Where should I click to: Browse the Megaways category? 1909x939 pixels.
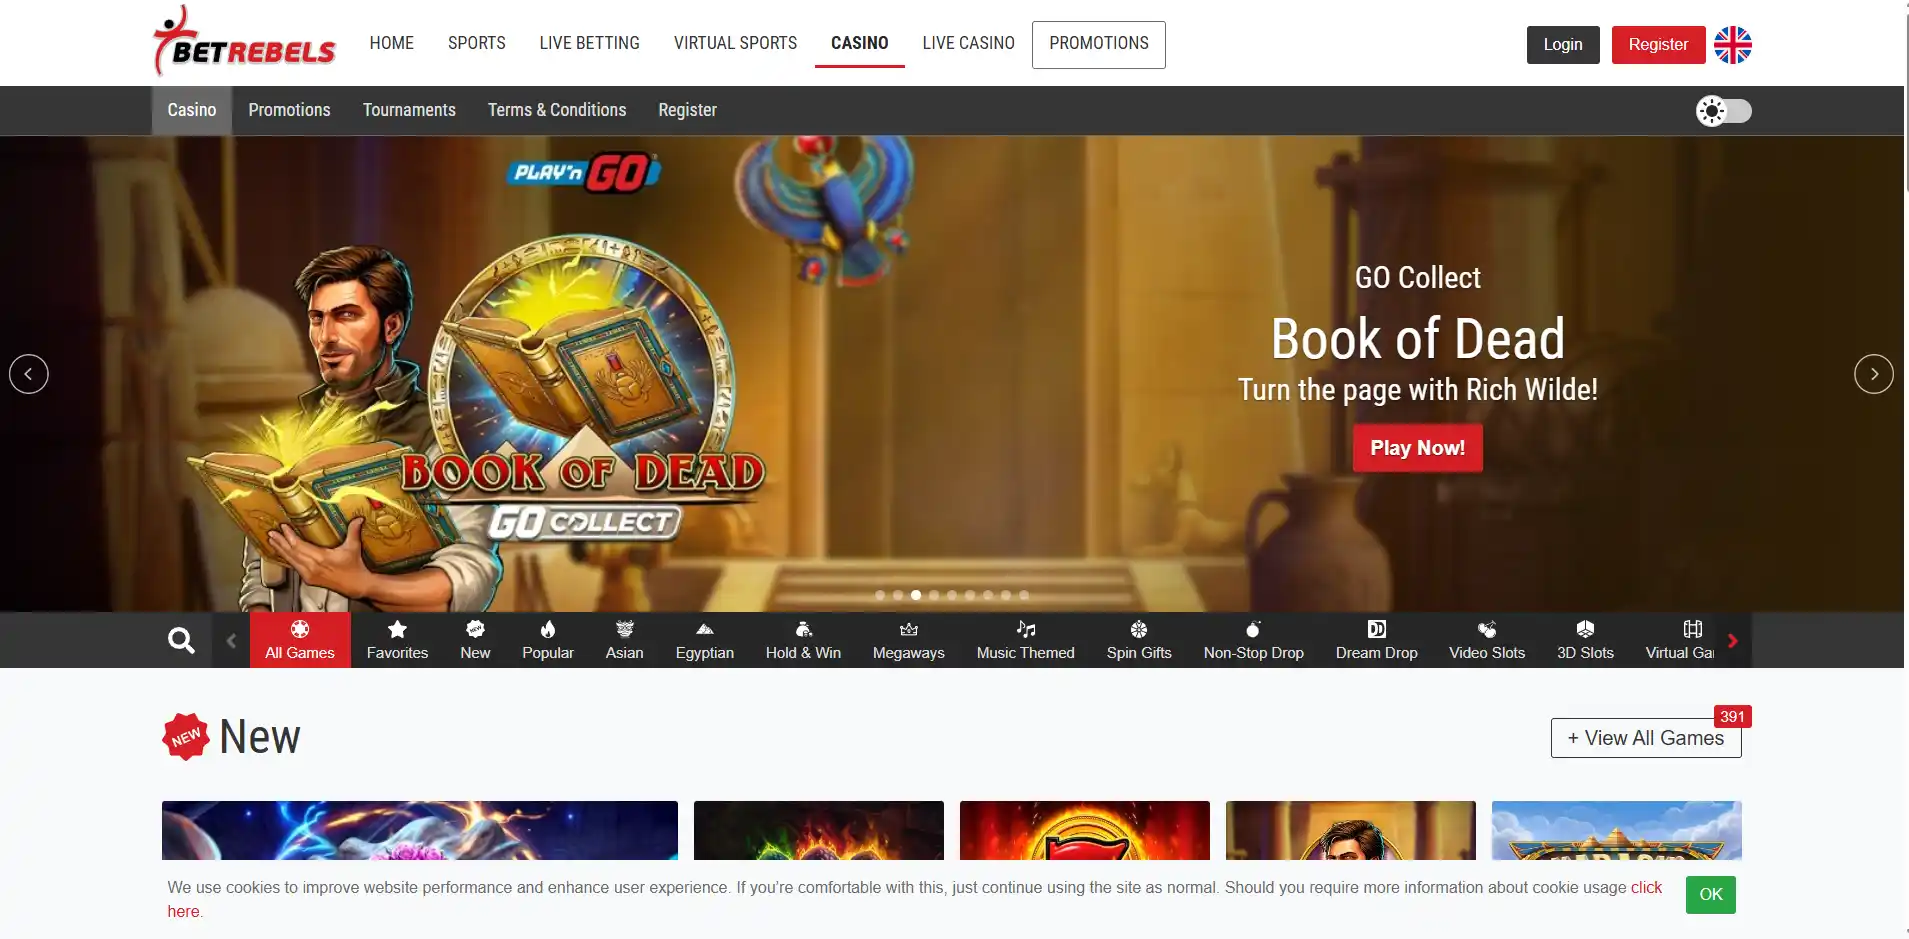pyautogui.click(x=909, y=640)
